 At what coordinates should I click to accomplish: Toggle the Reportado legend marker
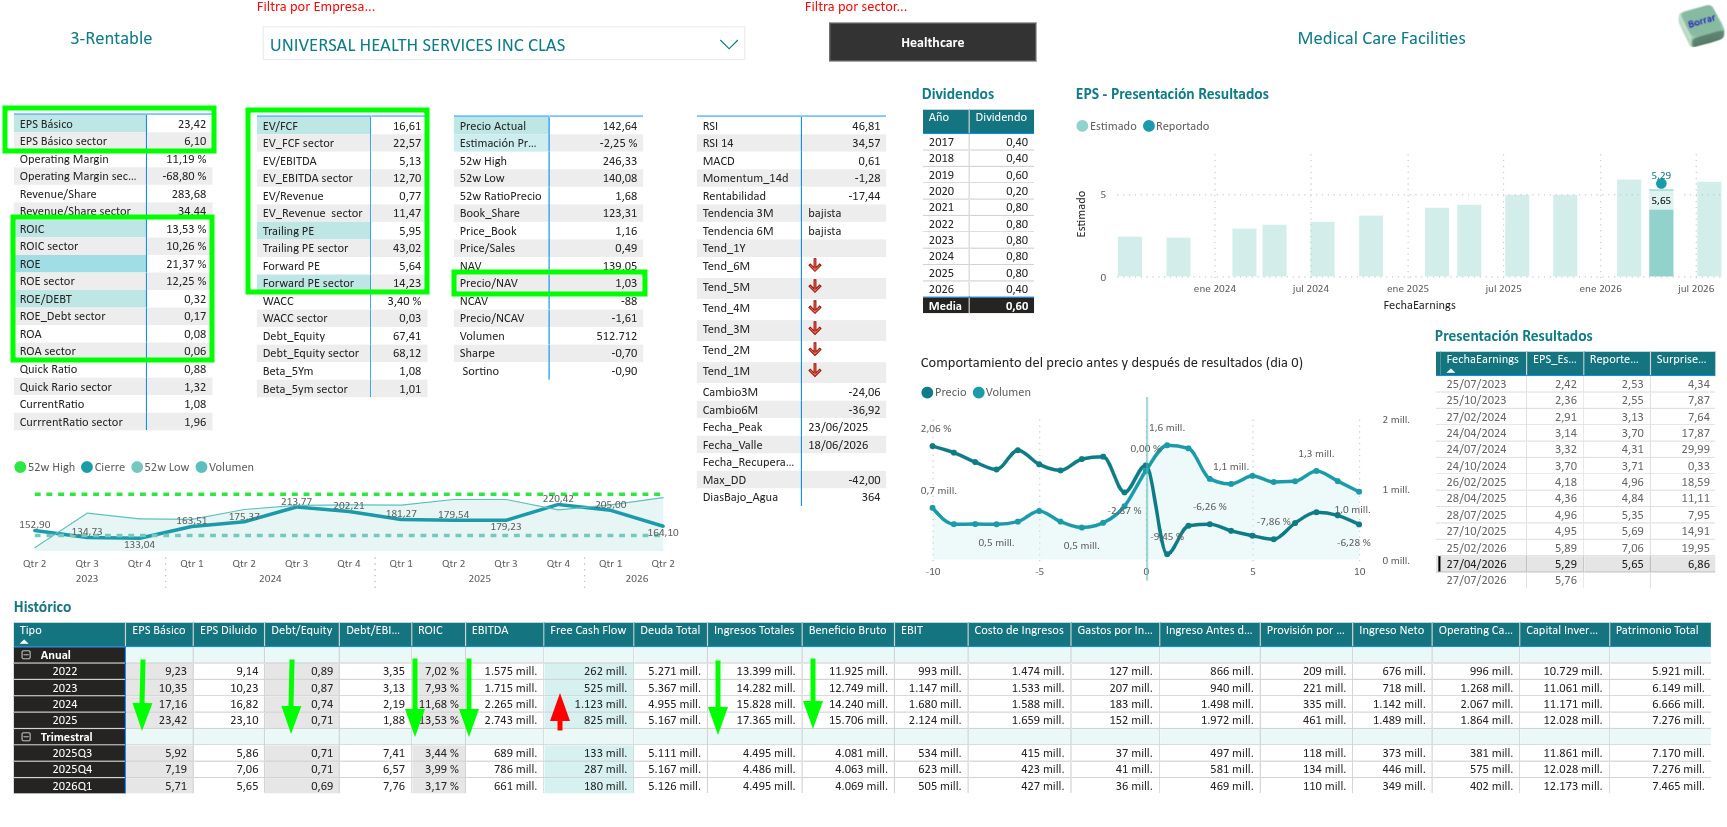point(1149,126)
